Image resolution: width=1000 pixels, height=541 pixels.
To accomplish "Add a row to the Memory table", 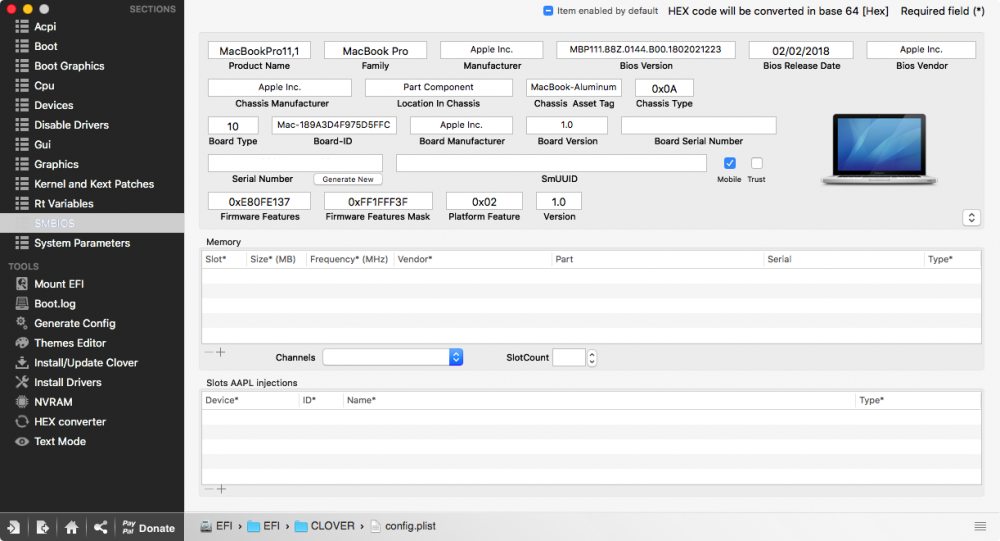I will click(x=221, y=352).
